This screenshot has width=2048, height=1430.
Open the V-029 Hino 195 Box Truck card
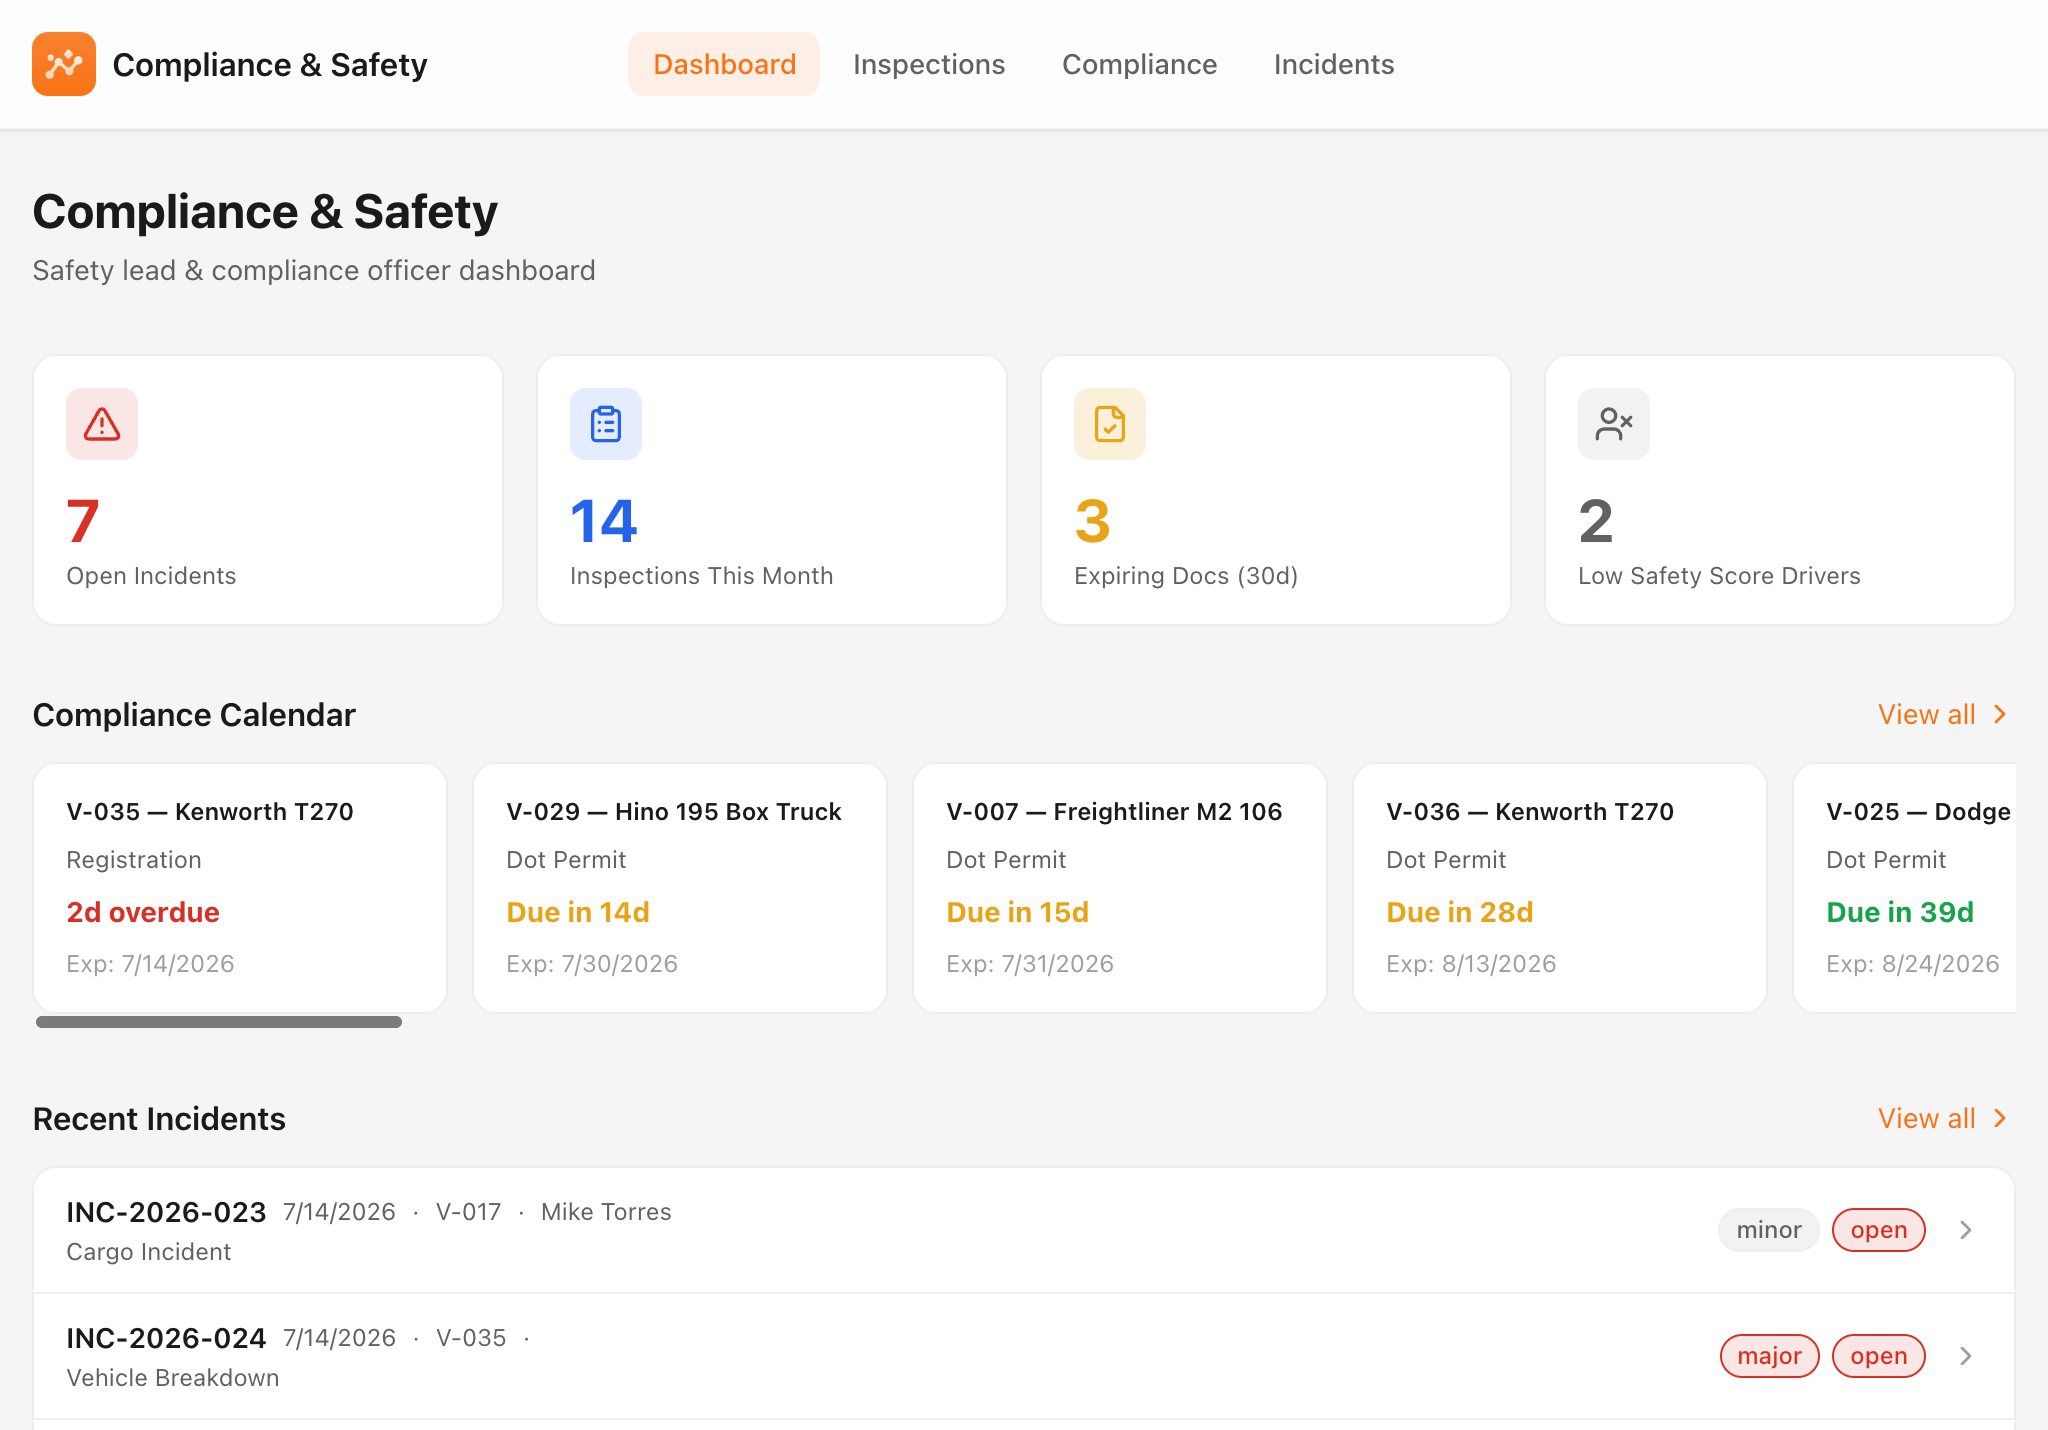pos(680,888)
